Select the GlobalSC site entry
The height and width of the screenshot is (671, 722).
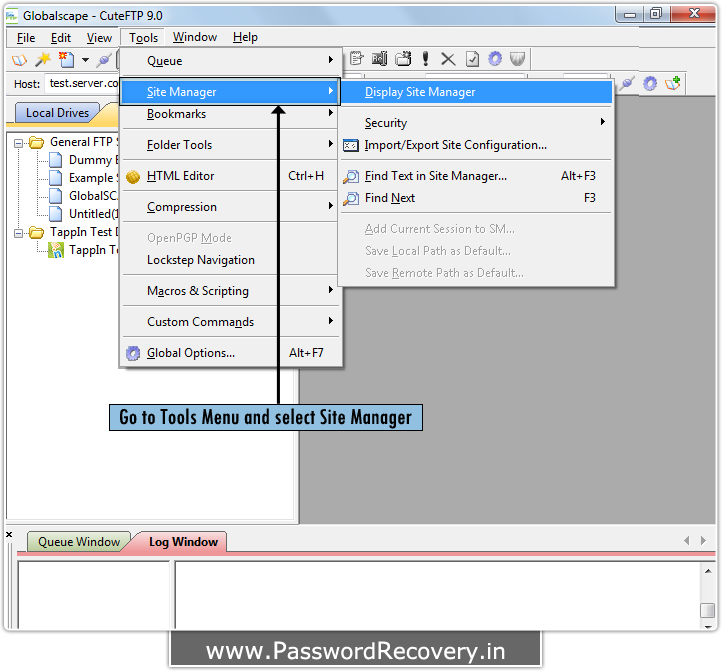click(x=93, y=196)
